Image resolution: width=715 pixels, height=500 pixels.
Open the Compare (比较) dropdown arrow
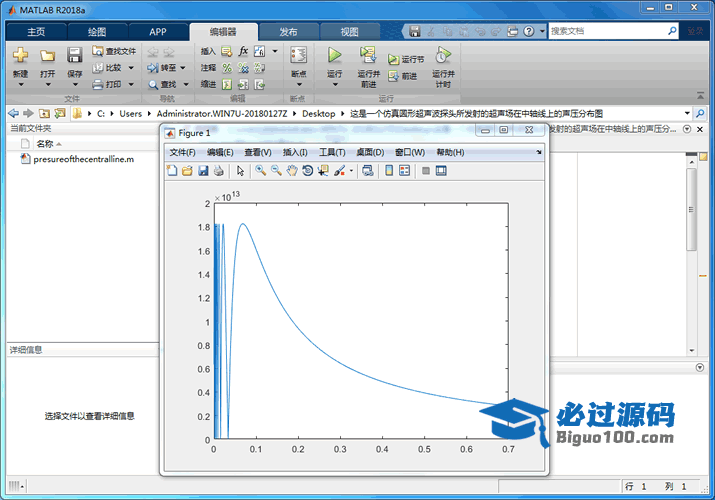coord(131,68)
